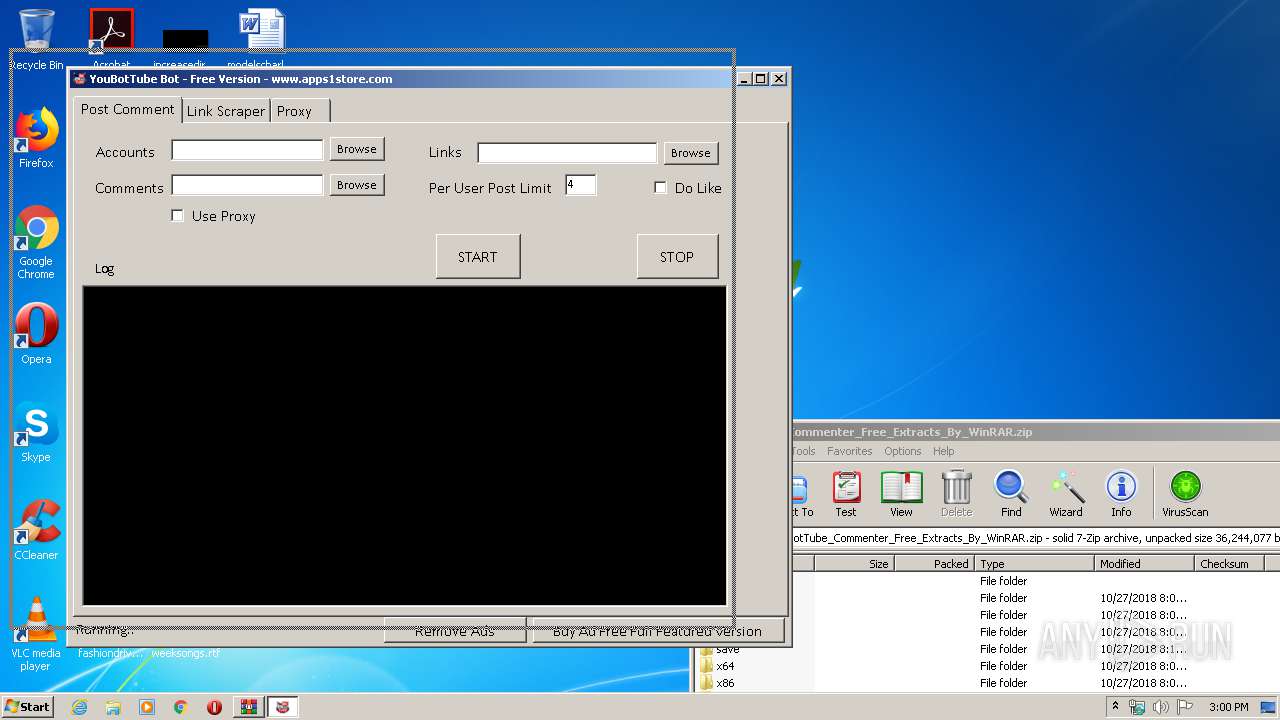Enable the Use Proxy checkbox
The width and height of the screenshot is (1280, 720).
(x=178, y=216)
